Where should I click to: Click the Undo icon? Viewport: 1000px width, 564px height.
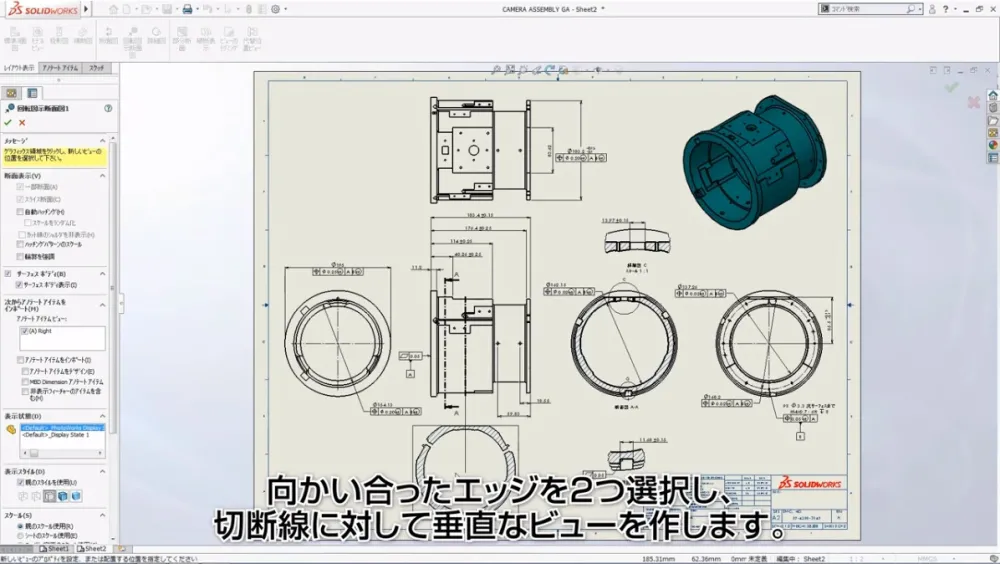pyautogui.click(x=209, y=9)
